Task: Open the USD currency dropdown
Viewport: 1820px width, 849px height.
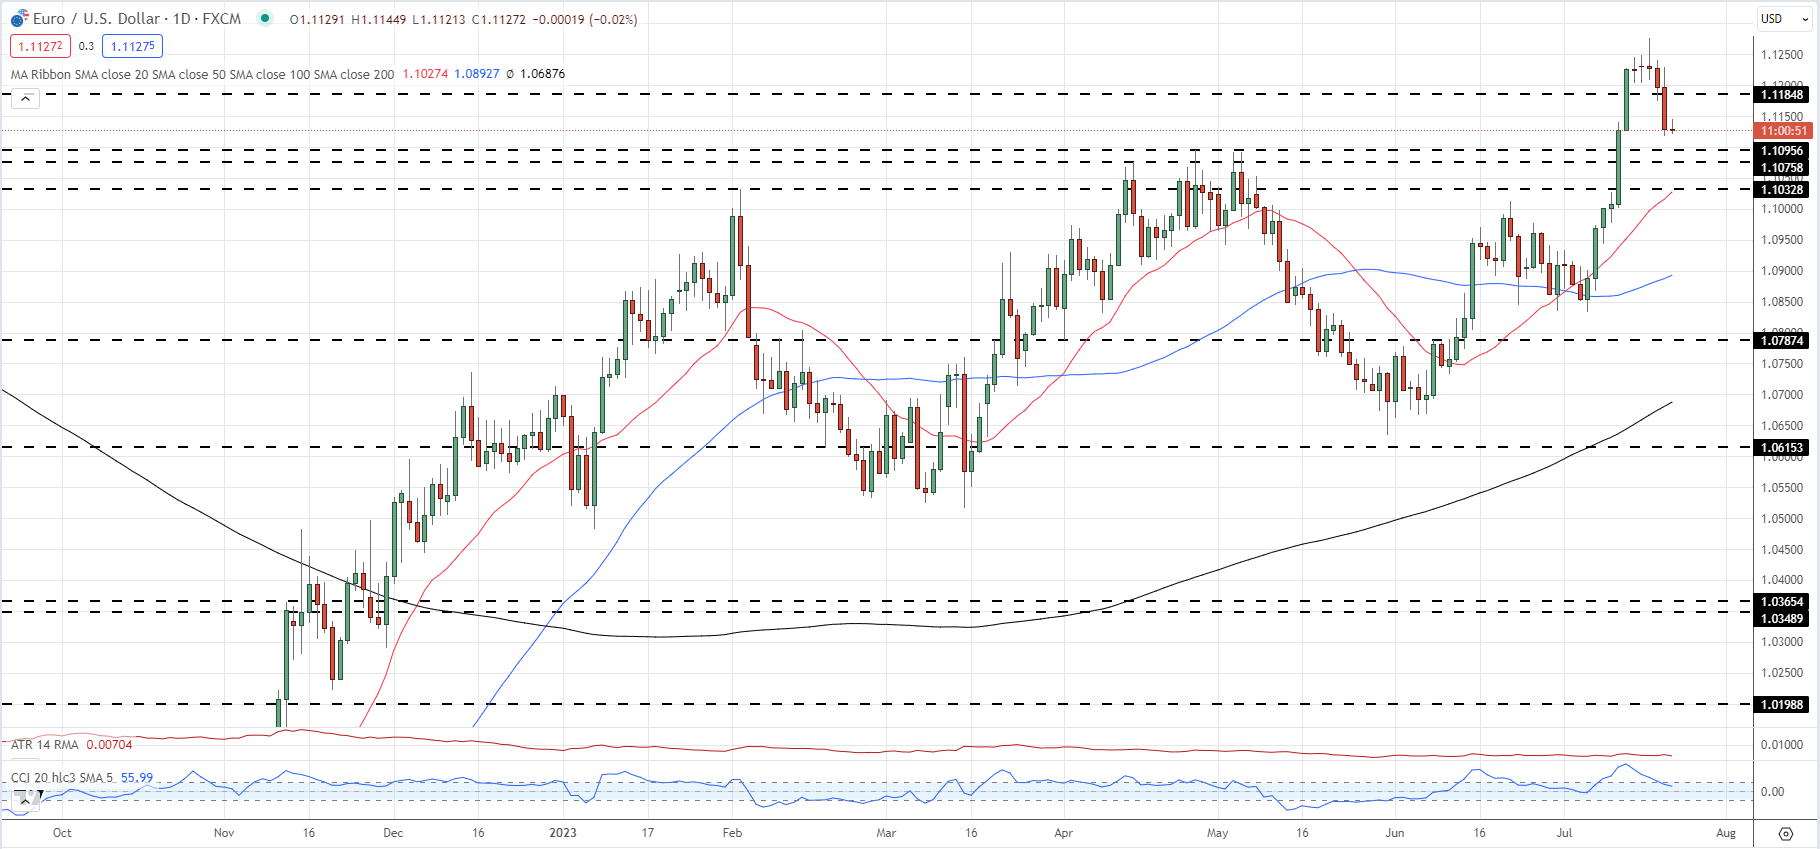Action: pyautogui.click(x=1784, y=18)
